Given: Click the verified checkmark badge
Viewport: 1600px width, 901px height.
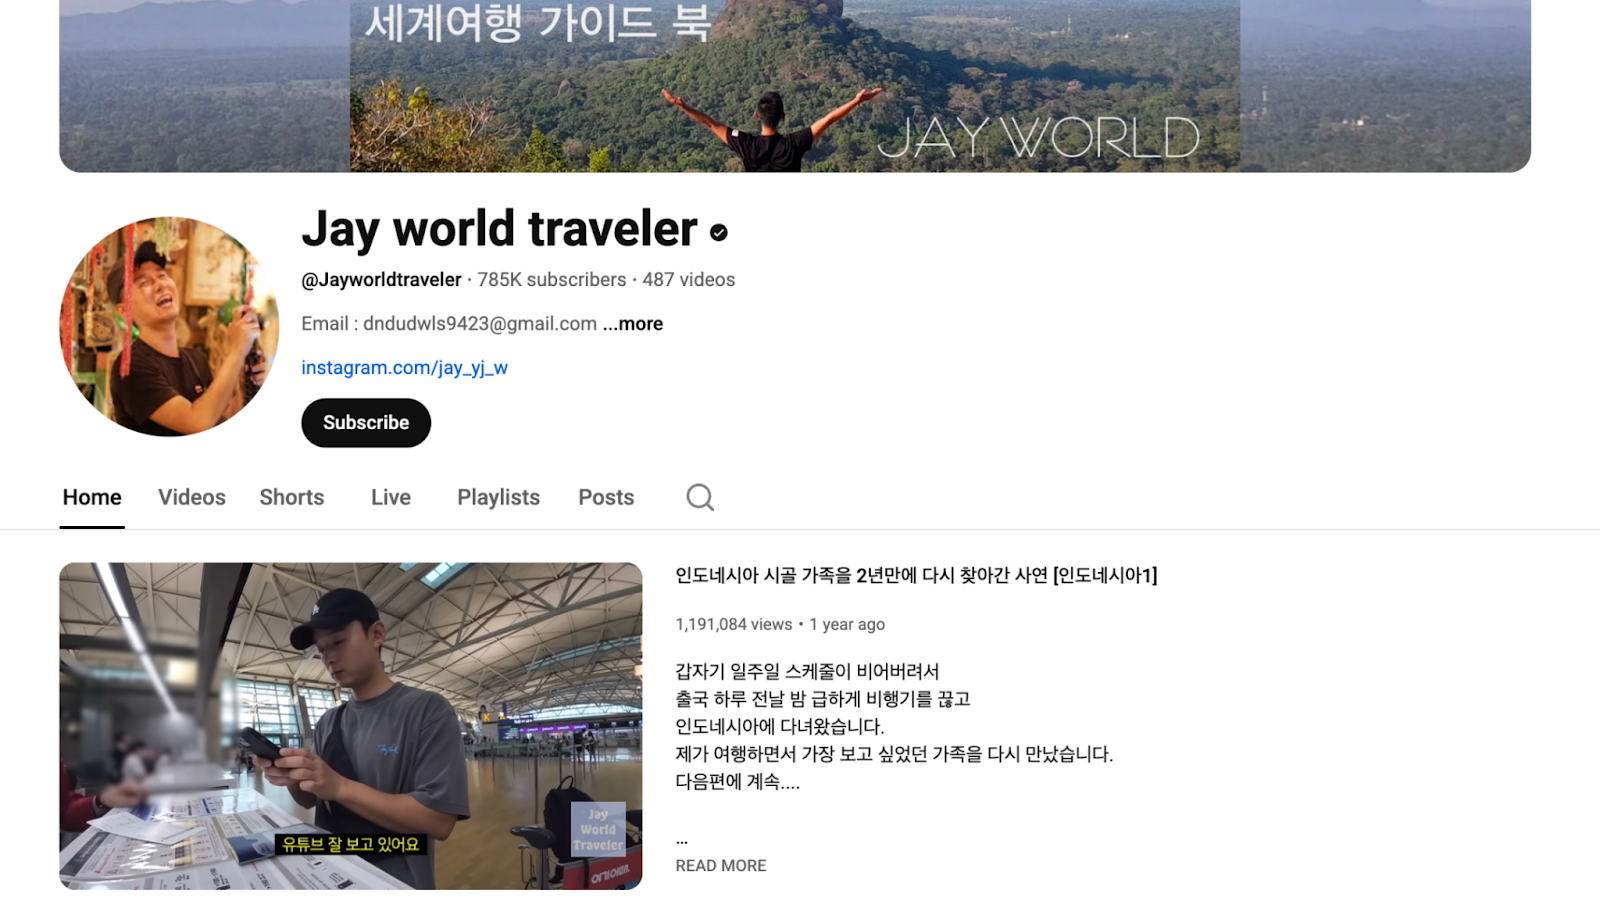Looking at the screenshot, I should pos(719,232).
